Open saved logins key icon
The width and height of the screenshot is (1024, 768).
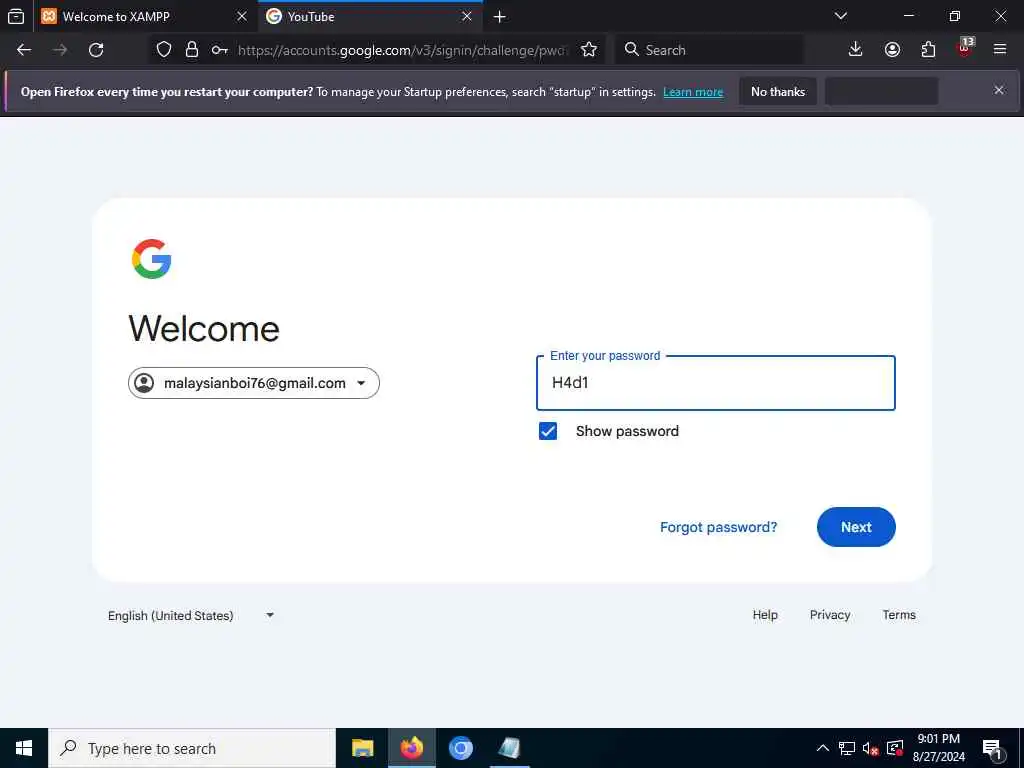click(x=219, y=50)
